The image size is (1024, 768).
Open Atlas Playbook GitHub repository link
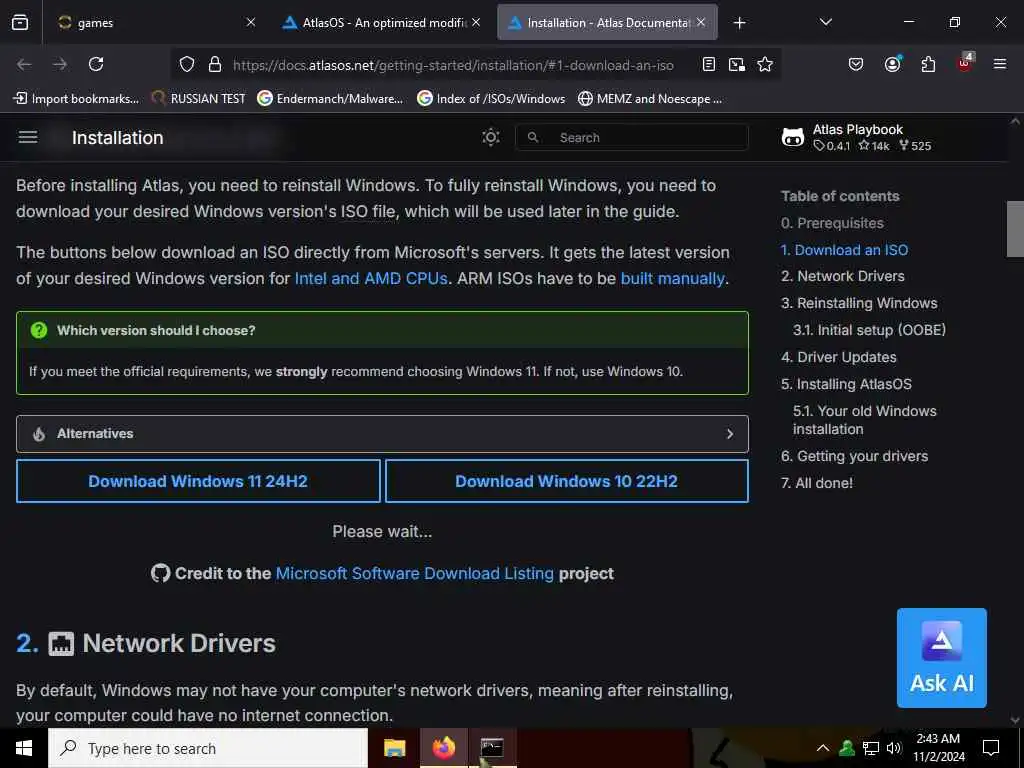(x=857, y=137)
